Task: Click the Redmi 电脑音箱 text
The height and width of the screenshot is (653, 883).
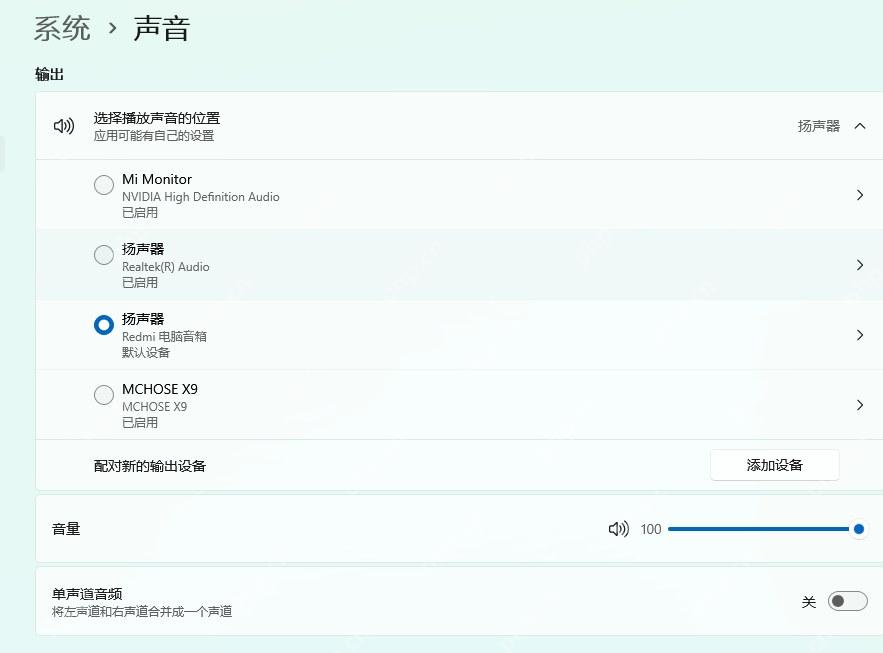Action: coord(164,337)
